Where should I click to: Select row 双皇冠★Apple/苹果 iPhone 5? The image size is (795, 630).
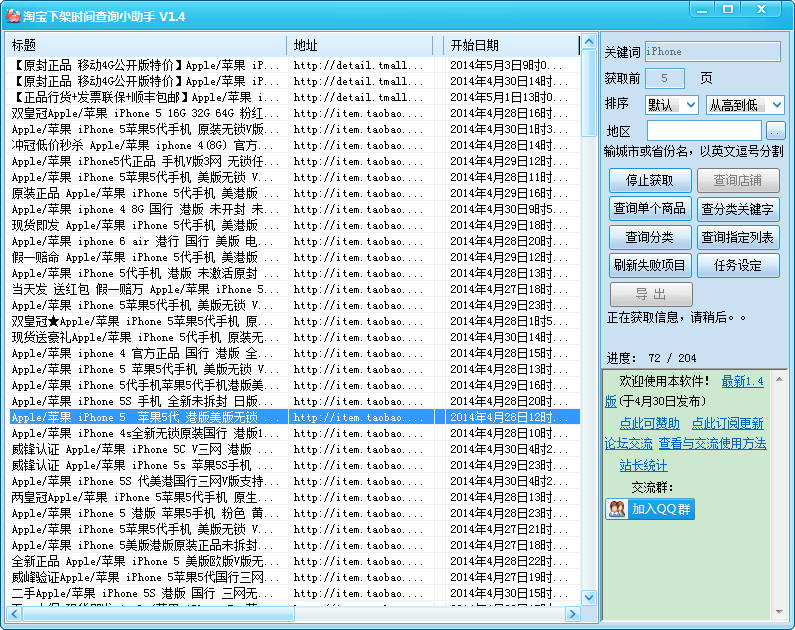click(295, 321)
